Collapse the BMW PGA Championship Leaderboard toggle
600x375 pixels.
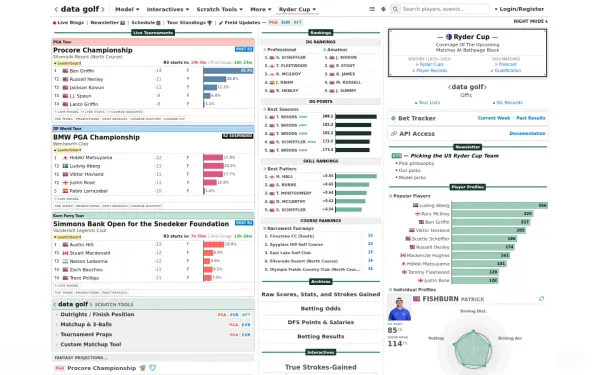point(67,150)
